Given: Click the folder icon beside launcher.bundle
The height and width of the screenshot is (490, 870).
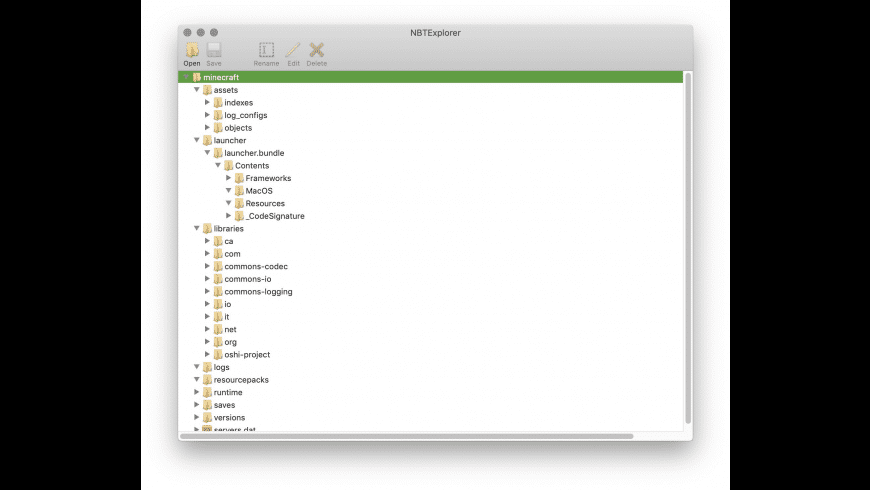Looking at the screenshot, I should point(218,153).
